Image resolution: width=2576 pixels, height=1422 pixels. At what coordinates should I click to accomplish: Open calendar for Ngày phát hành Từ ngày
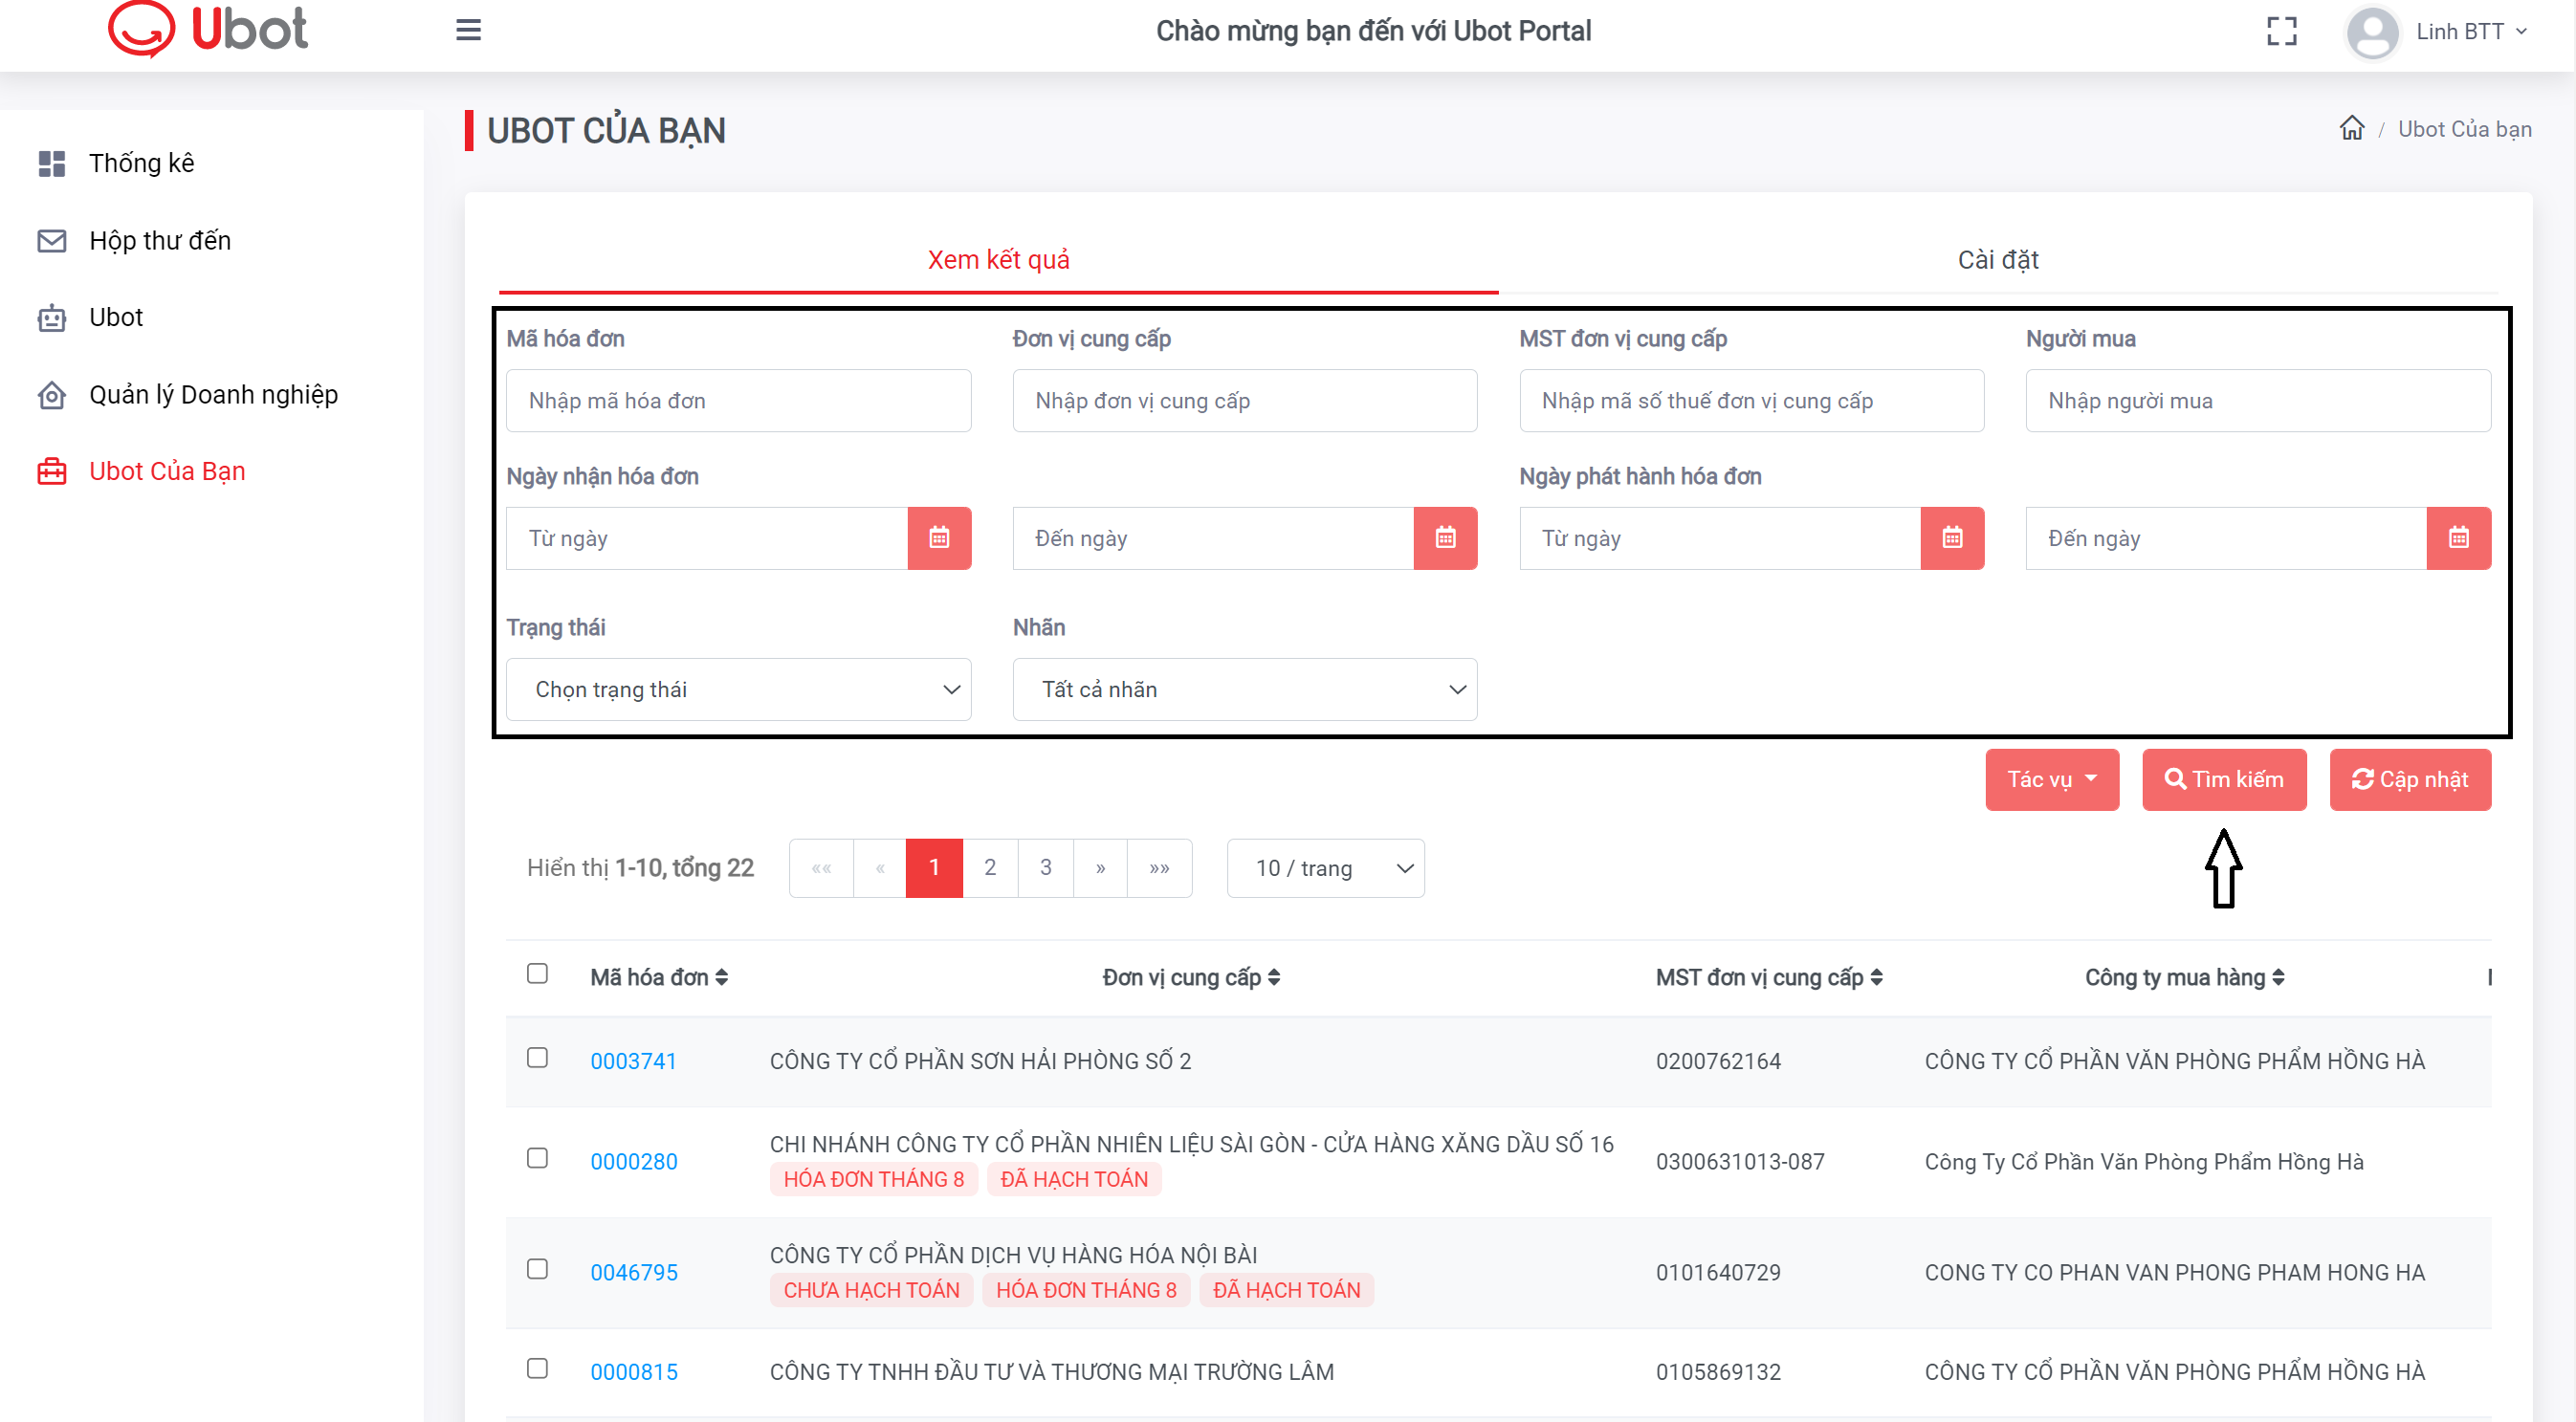tap(1952, 538)
